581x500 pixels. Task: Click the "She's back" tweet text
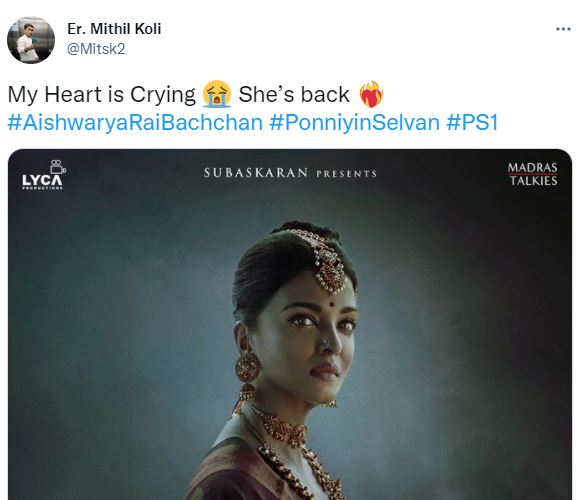click(x=294, y=95)
